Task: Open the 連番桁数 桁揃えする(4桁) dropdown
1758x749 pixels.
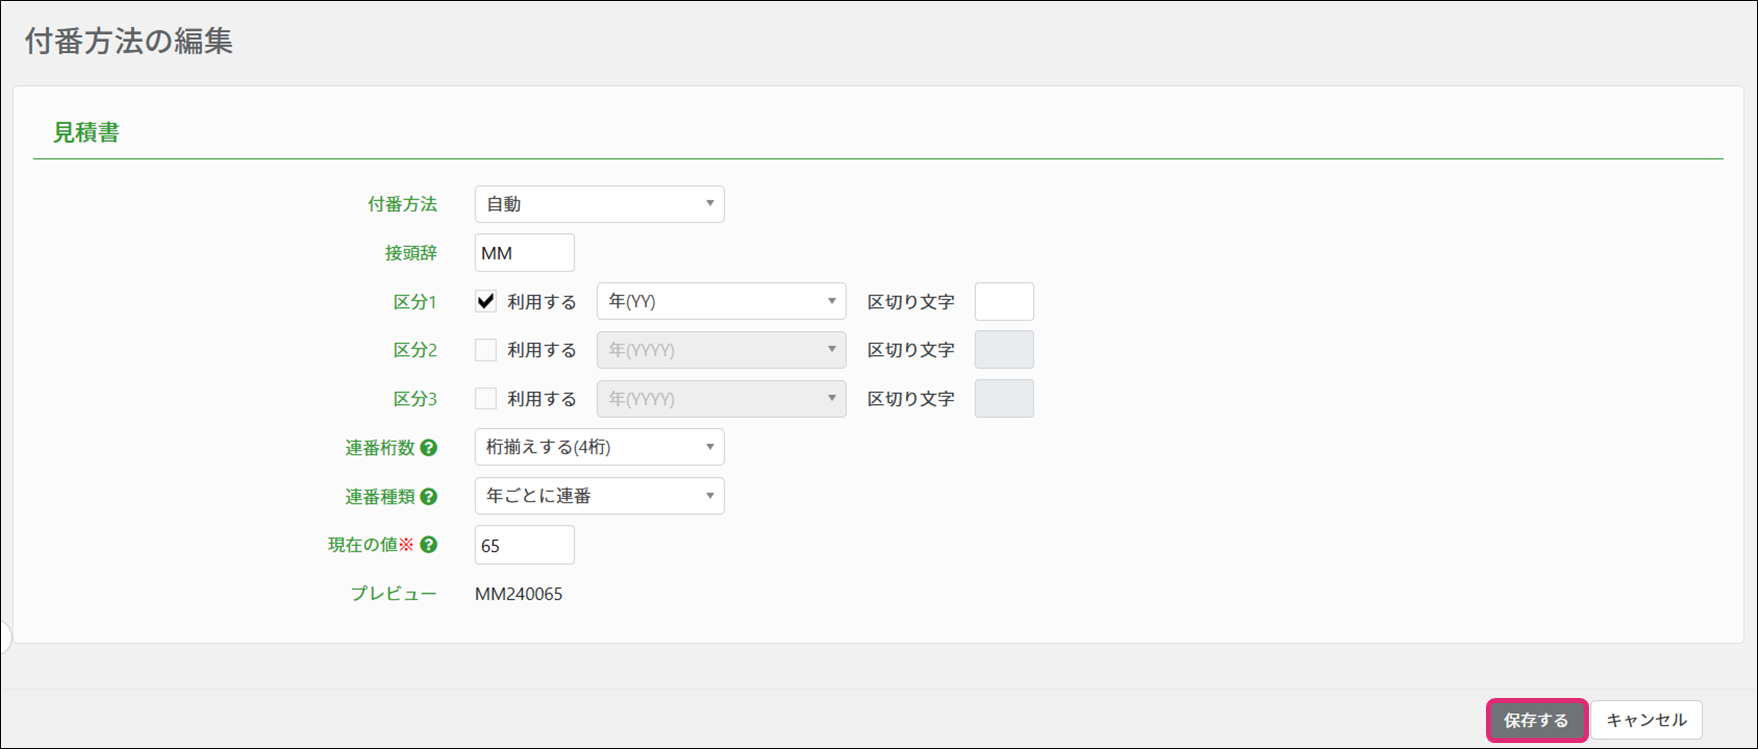Action: [599, 447]
